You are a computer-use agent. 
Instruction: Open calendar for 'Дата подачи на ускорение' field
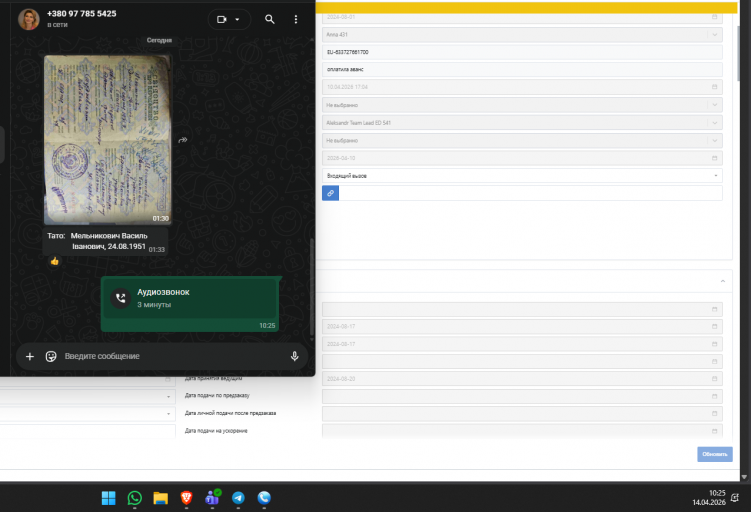click(714, 431)
